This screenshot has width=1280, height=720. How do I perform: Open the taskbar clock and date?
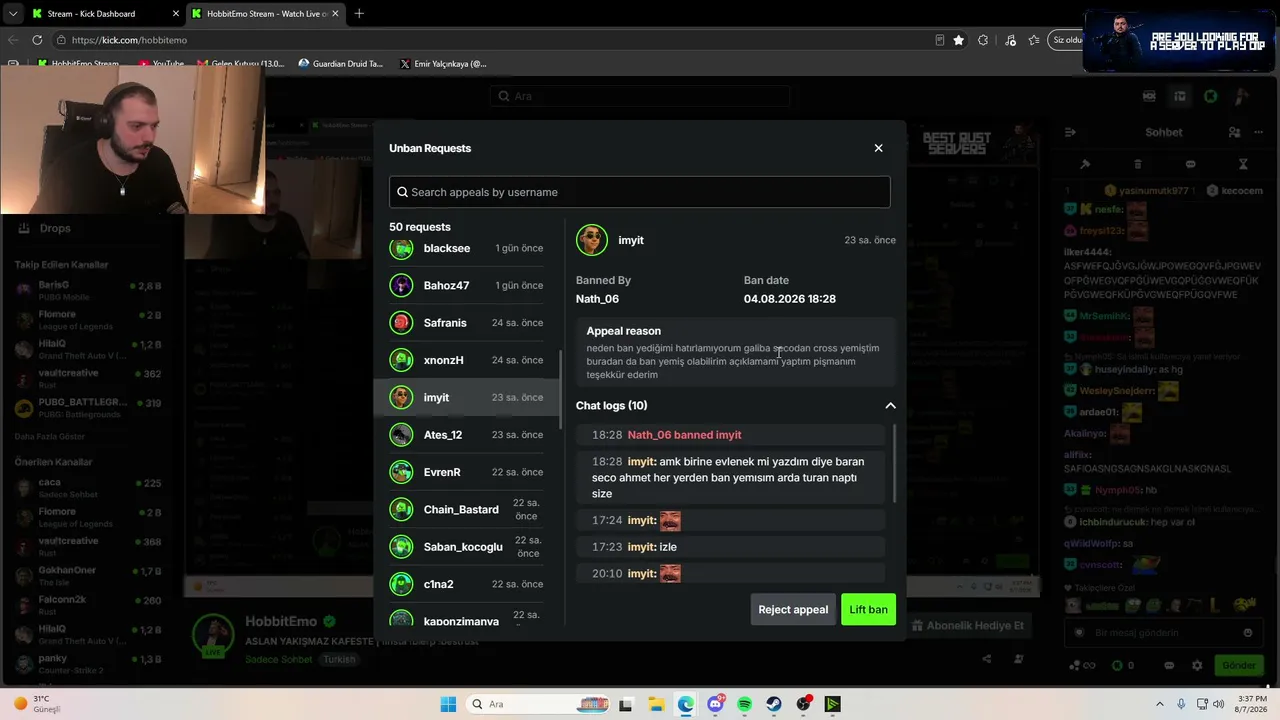[x=1251, y=704]
